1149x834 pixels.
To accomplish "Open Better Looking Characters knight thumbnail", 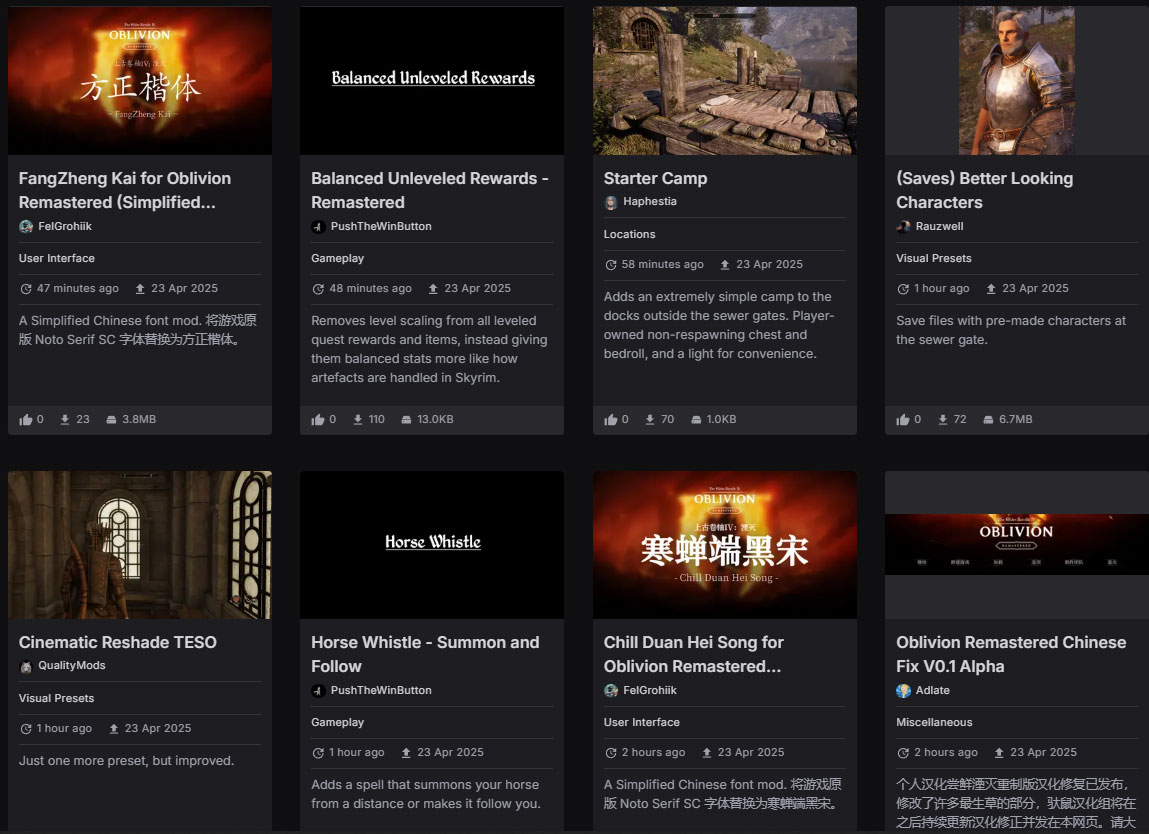I will (x=1017, y=81).
